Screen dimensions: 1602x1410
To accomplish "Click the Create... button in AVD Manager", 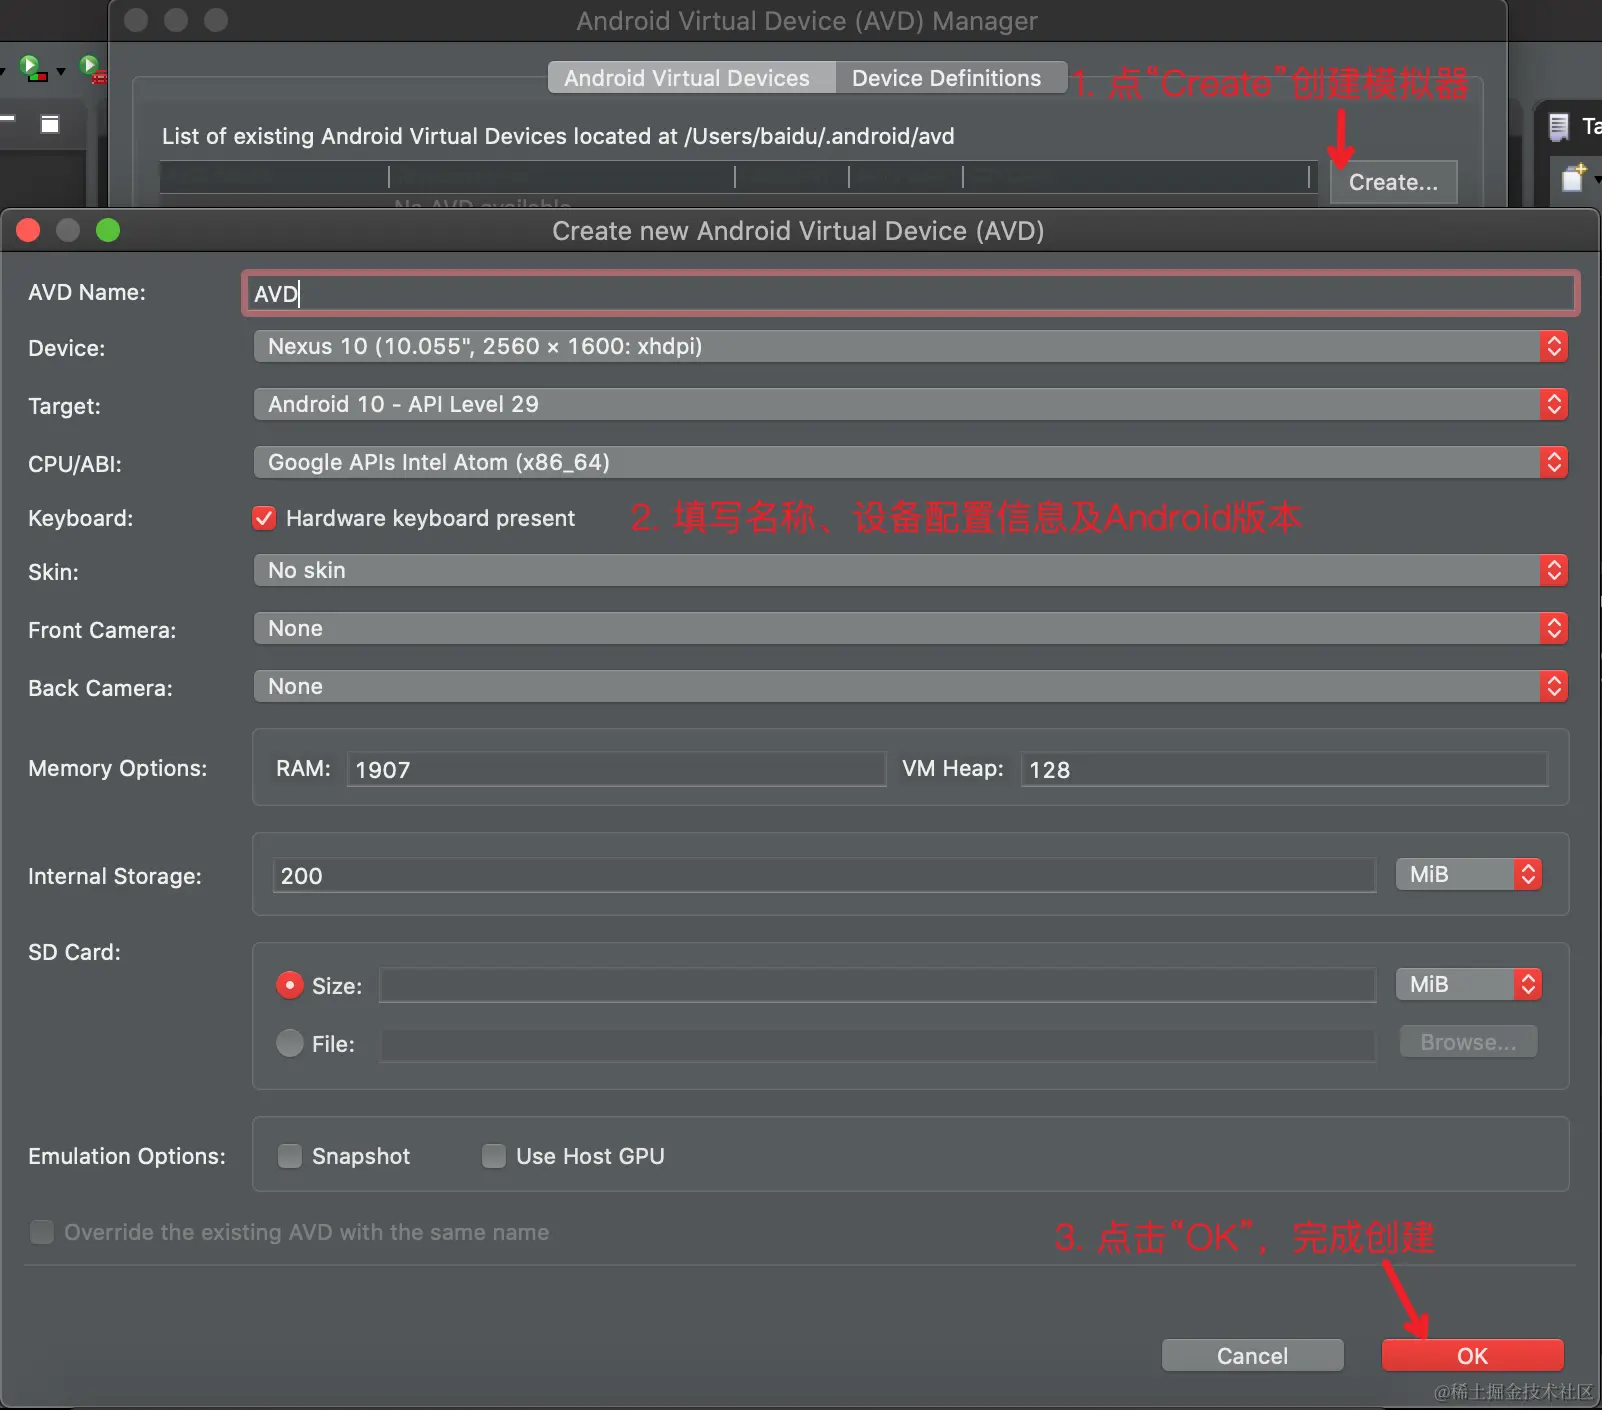I will (1393, 182).
